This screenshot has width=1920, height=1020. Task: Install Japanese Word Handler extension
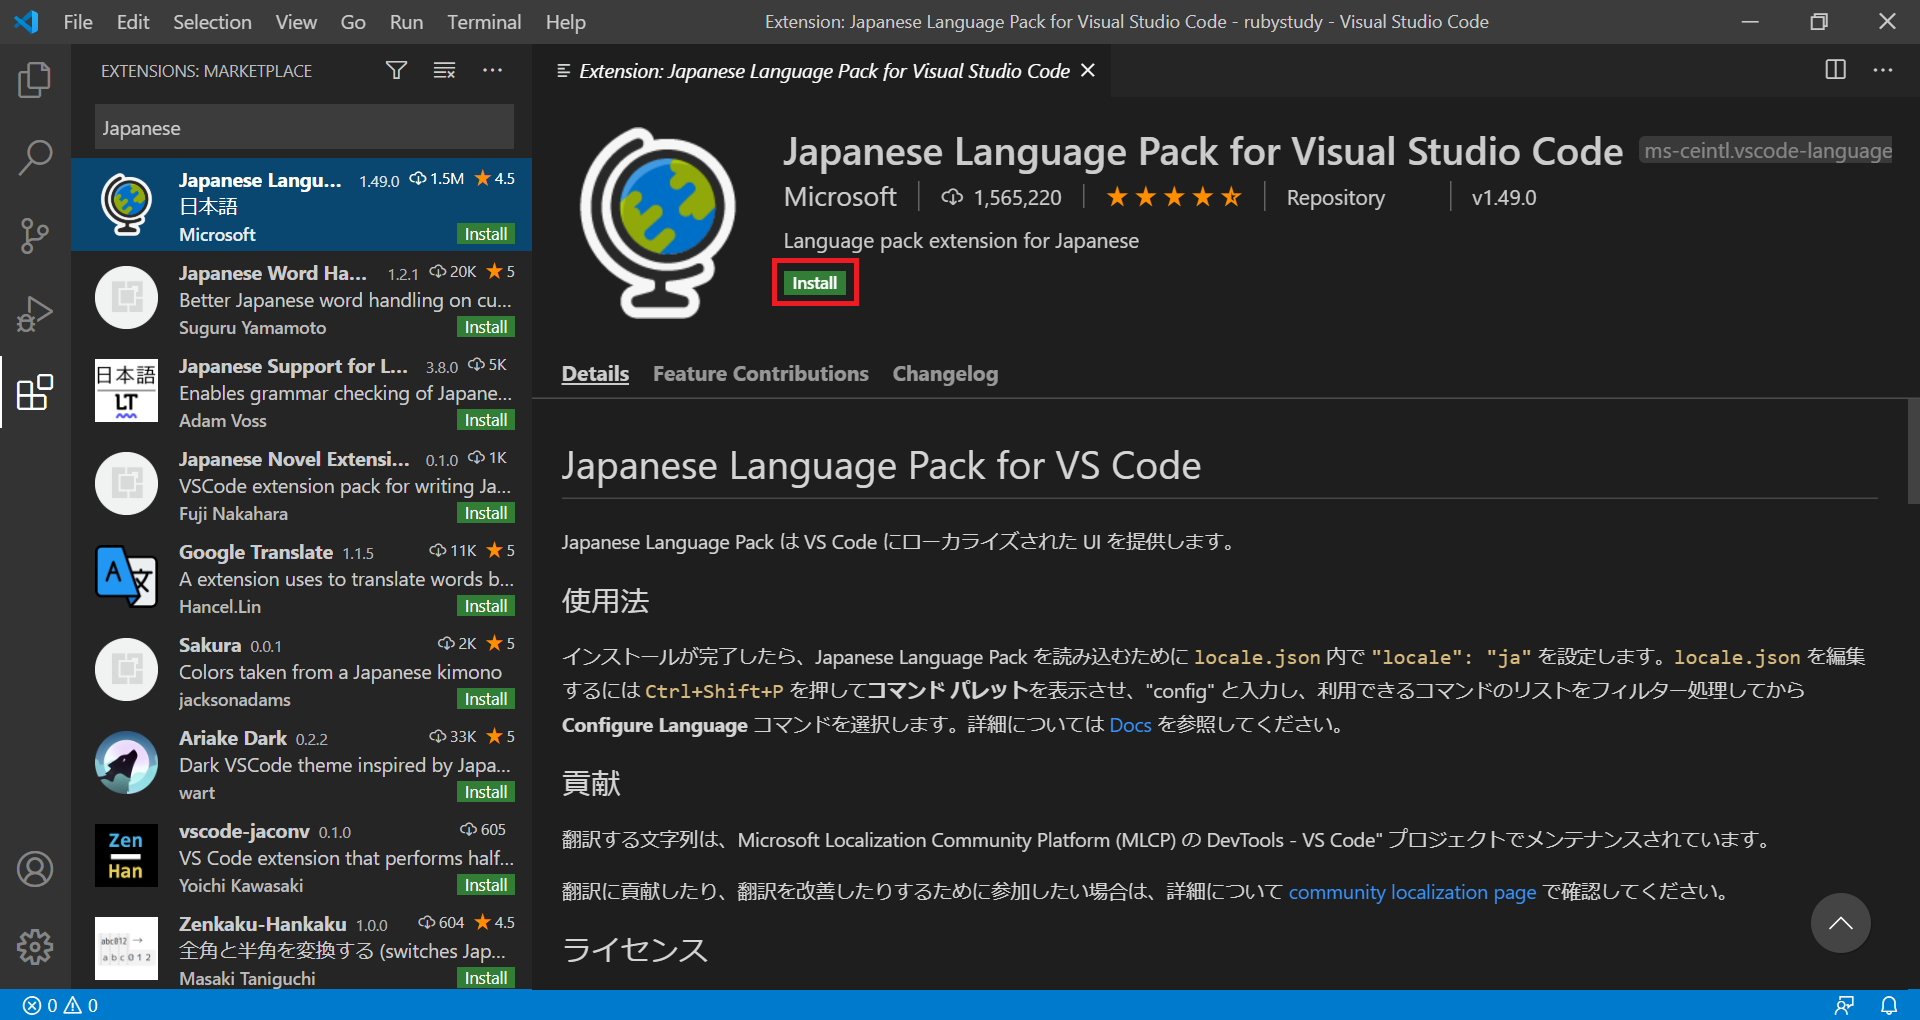click(486, 327)
